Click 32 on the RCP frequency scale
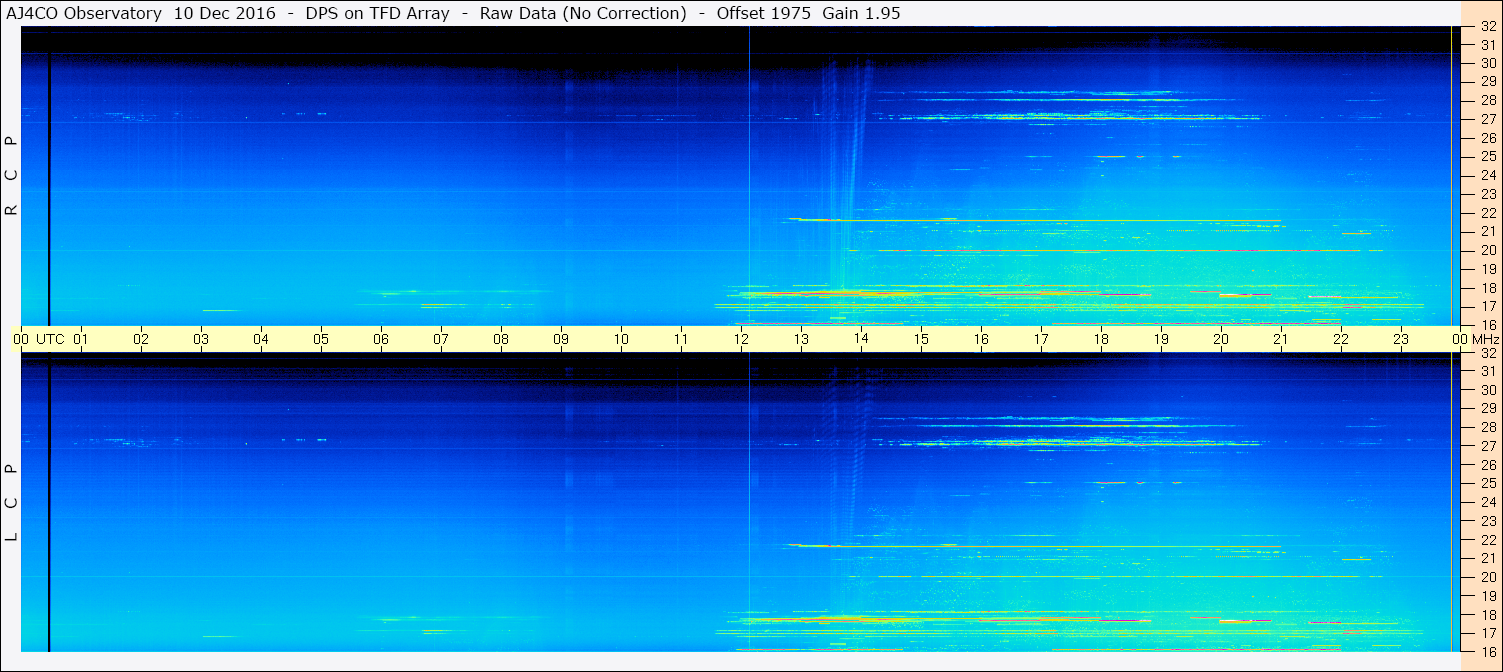The image size is (1503, 672). coord(1488,27)
